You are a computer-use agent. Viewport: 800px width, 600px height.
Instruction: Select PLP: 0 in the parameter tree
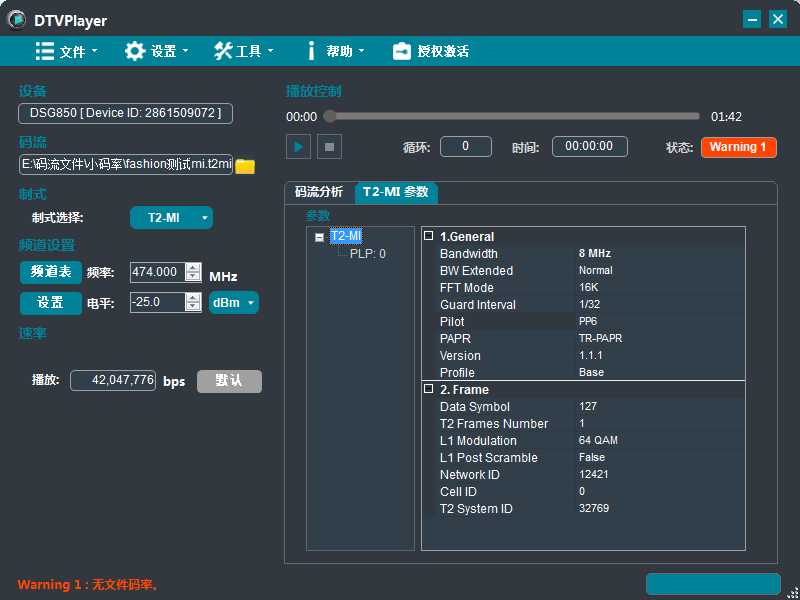point(367,254)
